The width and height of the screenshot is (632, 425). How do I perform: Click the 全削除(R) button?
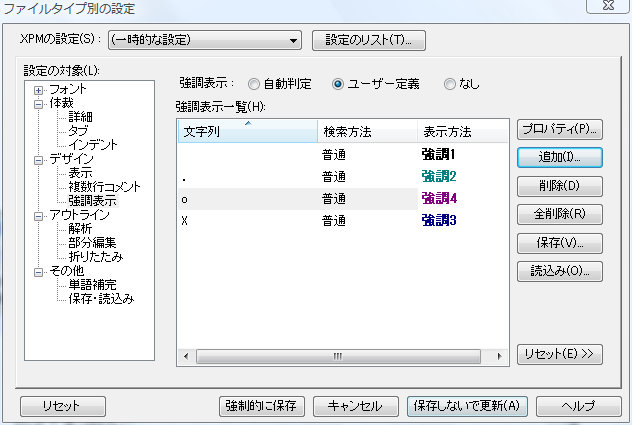pyautogui.click(x=559, y=214)
